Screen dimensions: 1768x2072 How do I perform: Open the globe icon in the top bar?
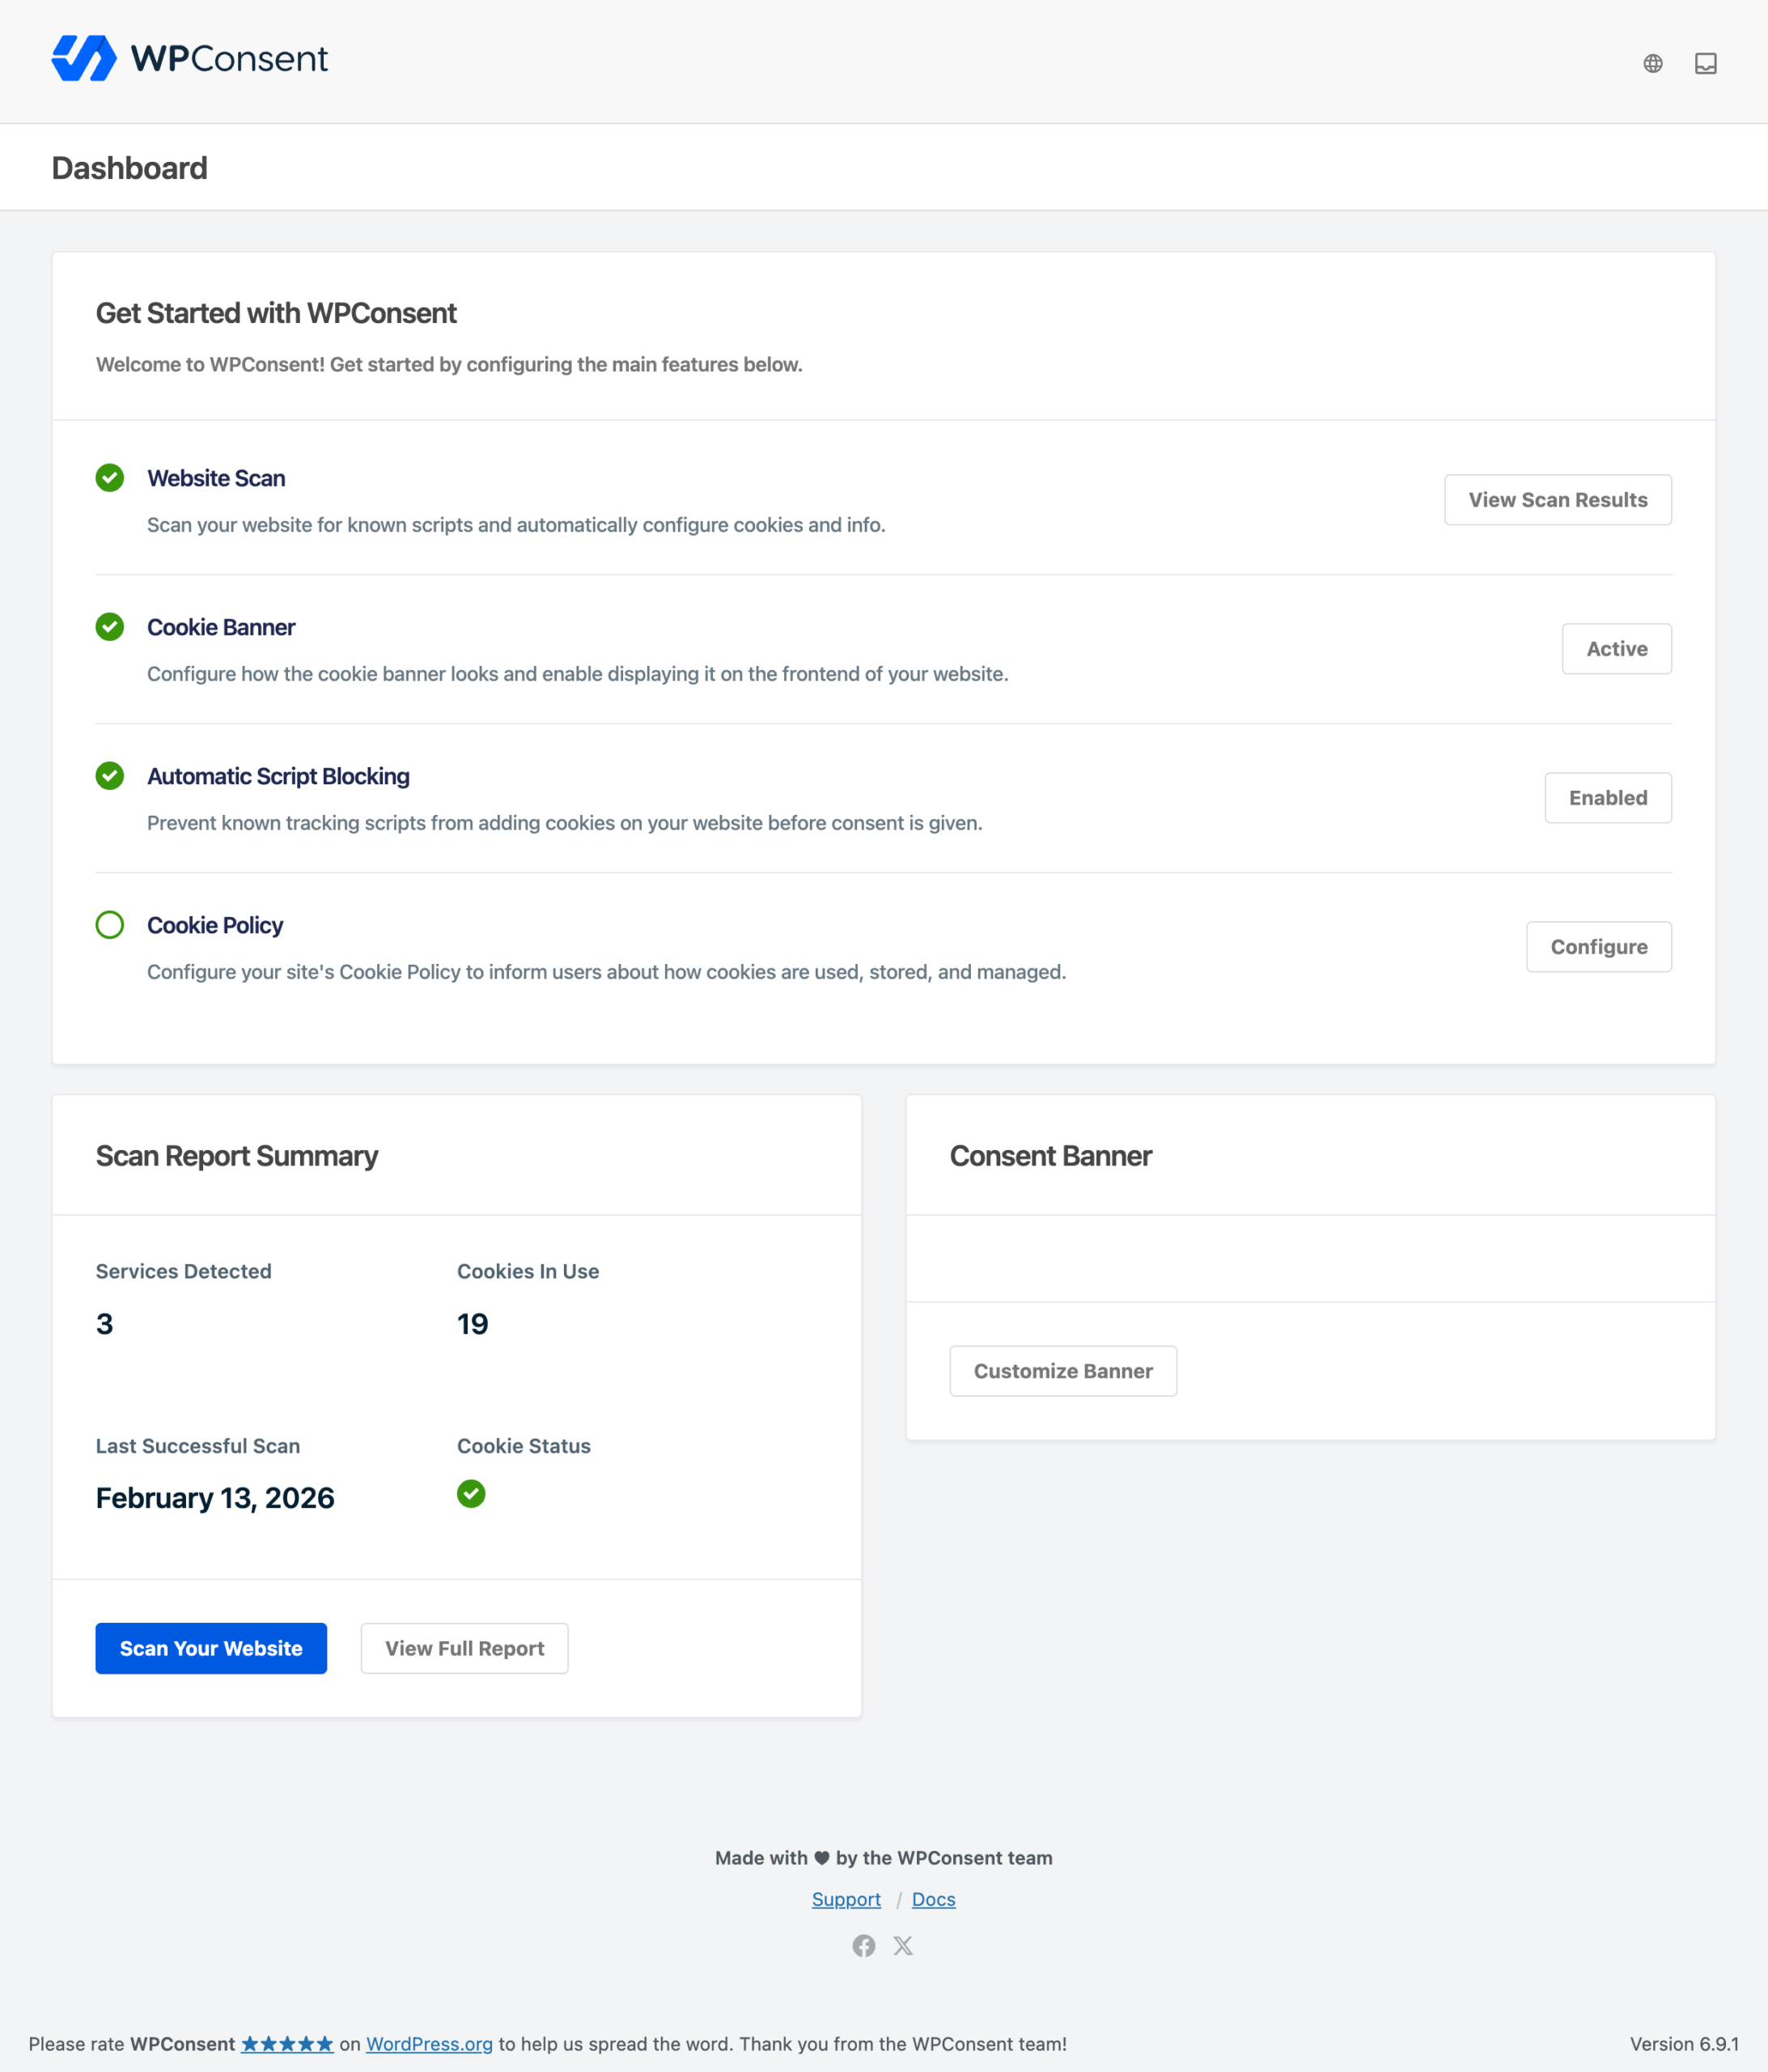click(1652, 62)
